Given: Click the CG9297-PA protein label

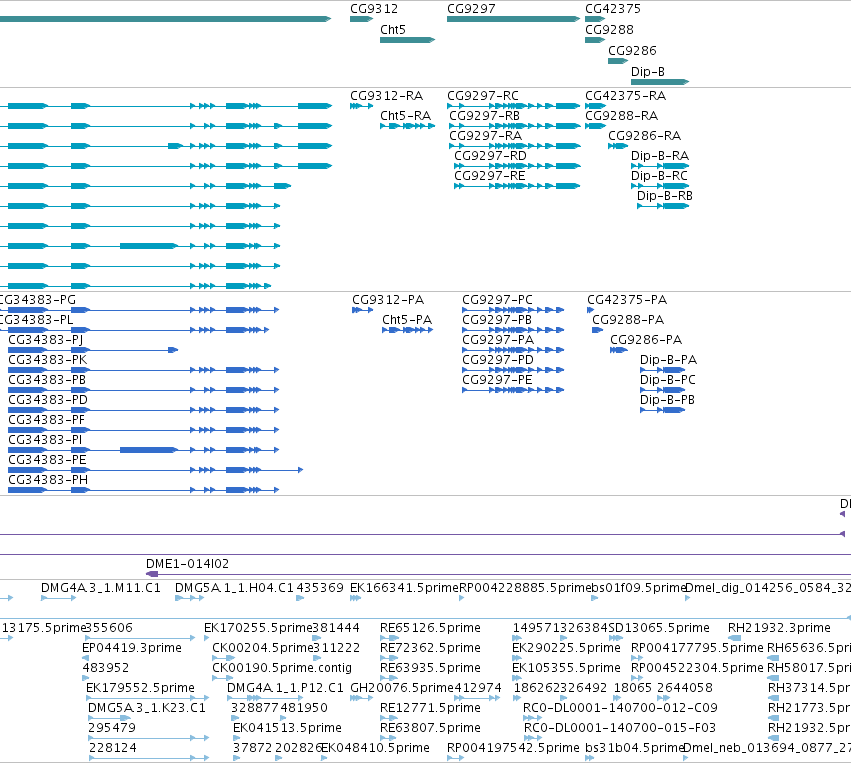Looking at the screenshot, I should 498,340.
